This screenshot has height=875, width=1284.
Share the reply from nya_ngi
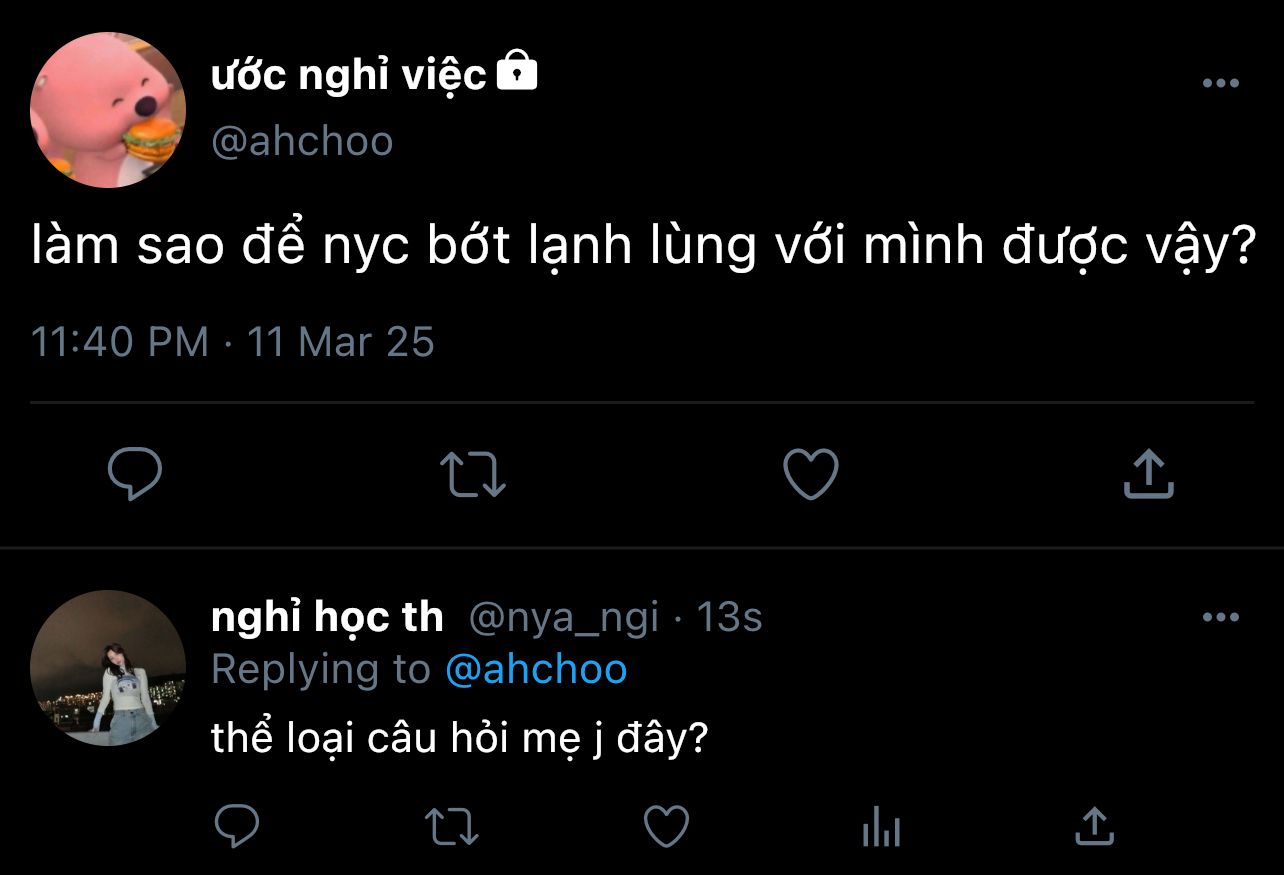point(1094,827)
